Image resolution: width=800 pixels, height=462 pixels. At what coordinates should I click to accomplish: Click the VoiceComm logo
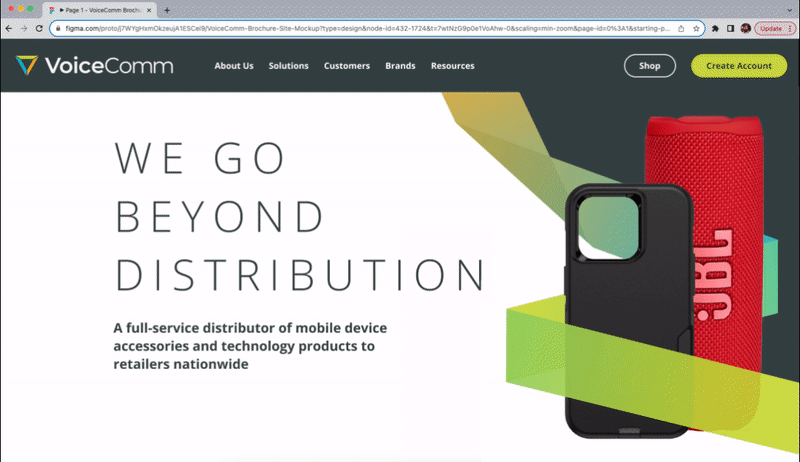pos(94,66)
